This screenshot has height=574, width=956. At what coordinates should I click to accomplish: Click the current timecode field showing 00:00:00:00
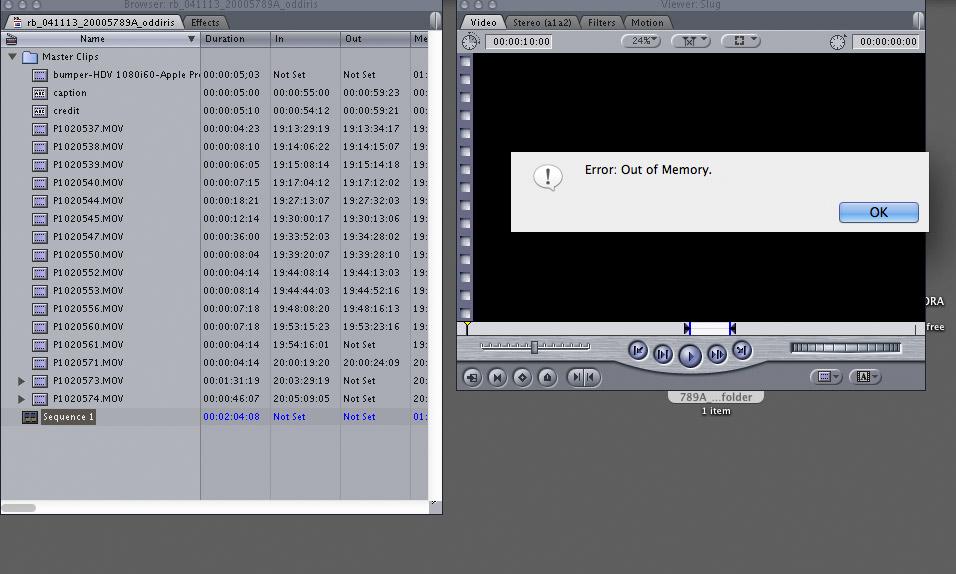pos(885,42)
